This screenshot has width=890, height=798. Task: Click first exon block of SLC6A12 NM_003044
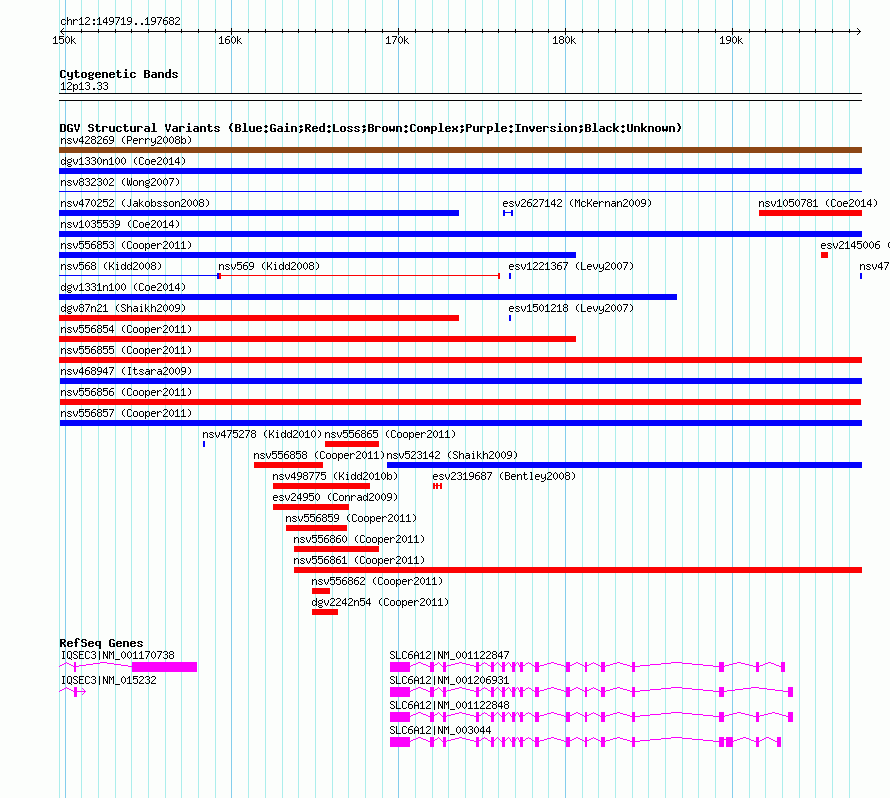(x=400, y=742)
